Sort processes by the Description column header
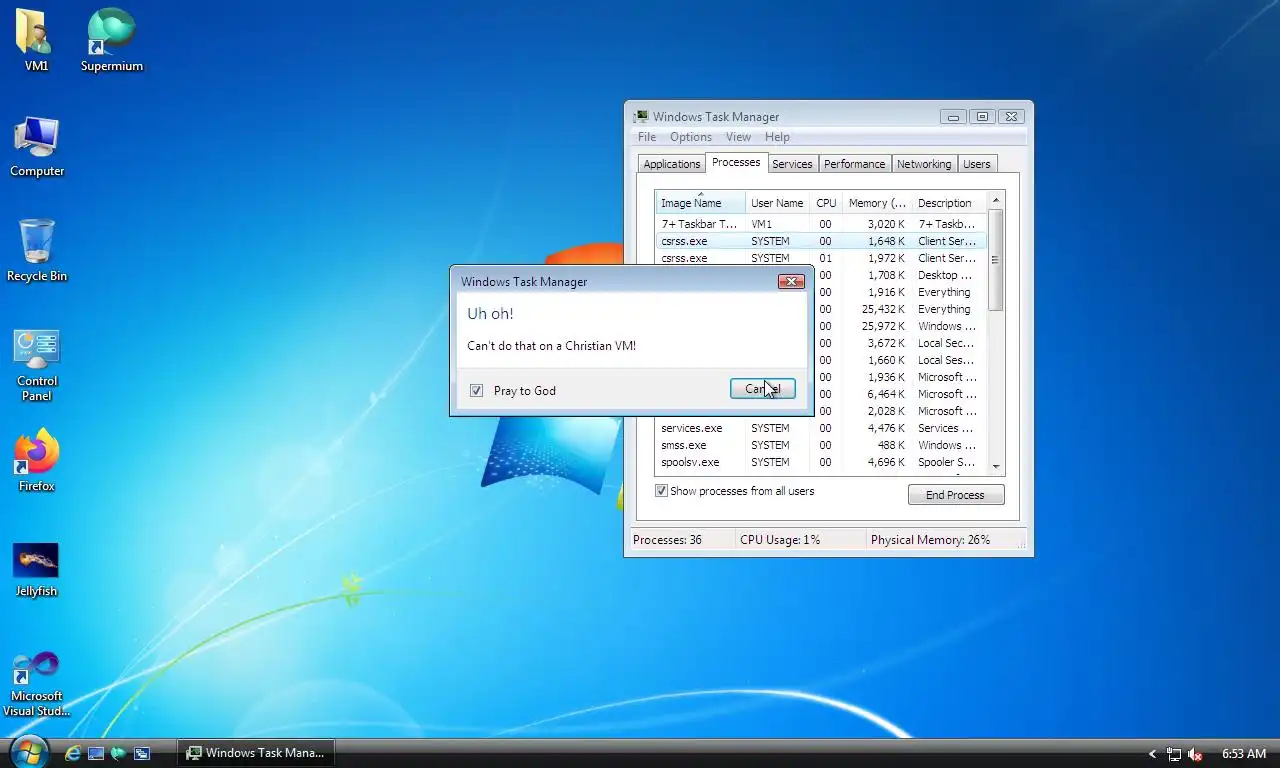 point(949,203)
